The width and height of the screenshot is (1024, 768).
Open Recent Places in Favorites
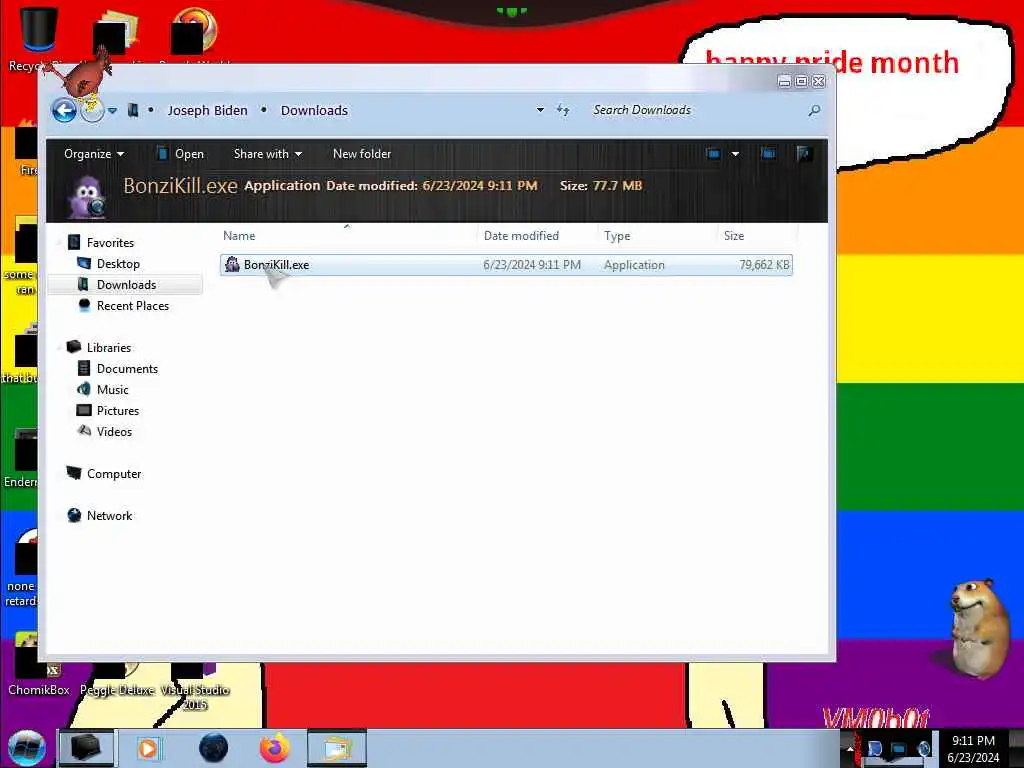[133, 306]
